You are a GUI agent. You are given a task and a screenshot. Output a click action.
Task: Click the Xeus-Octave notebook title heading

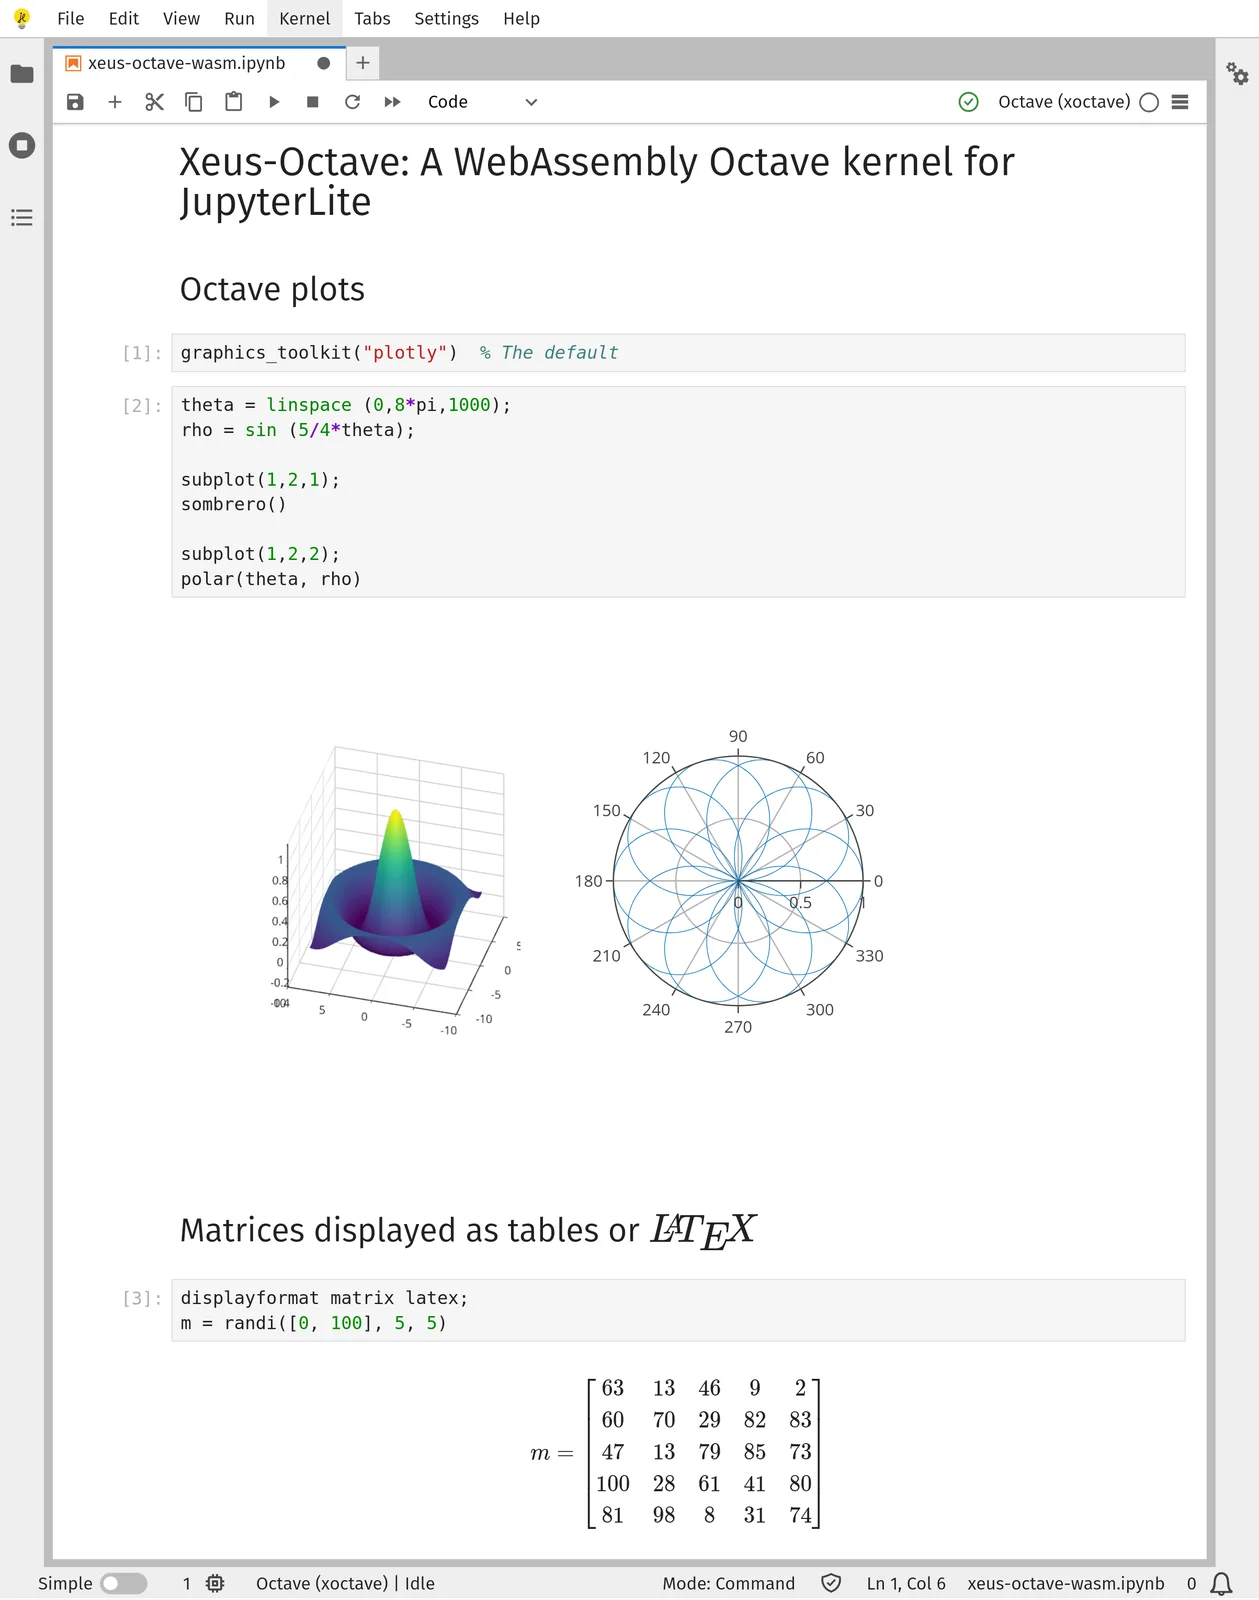(597, 182)
